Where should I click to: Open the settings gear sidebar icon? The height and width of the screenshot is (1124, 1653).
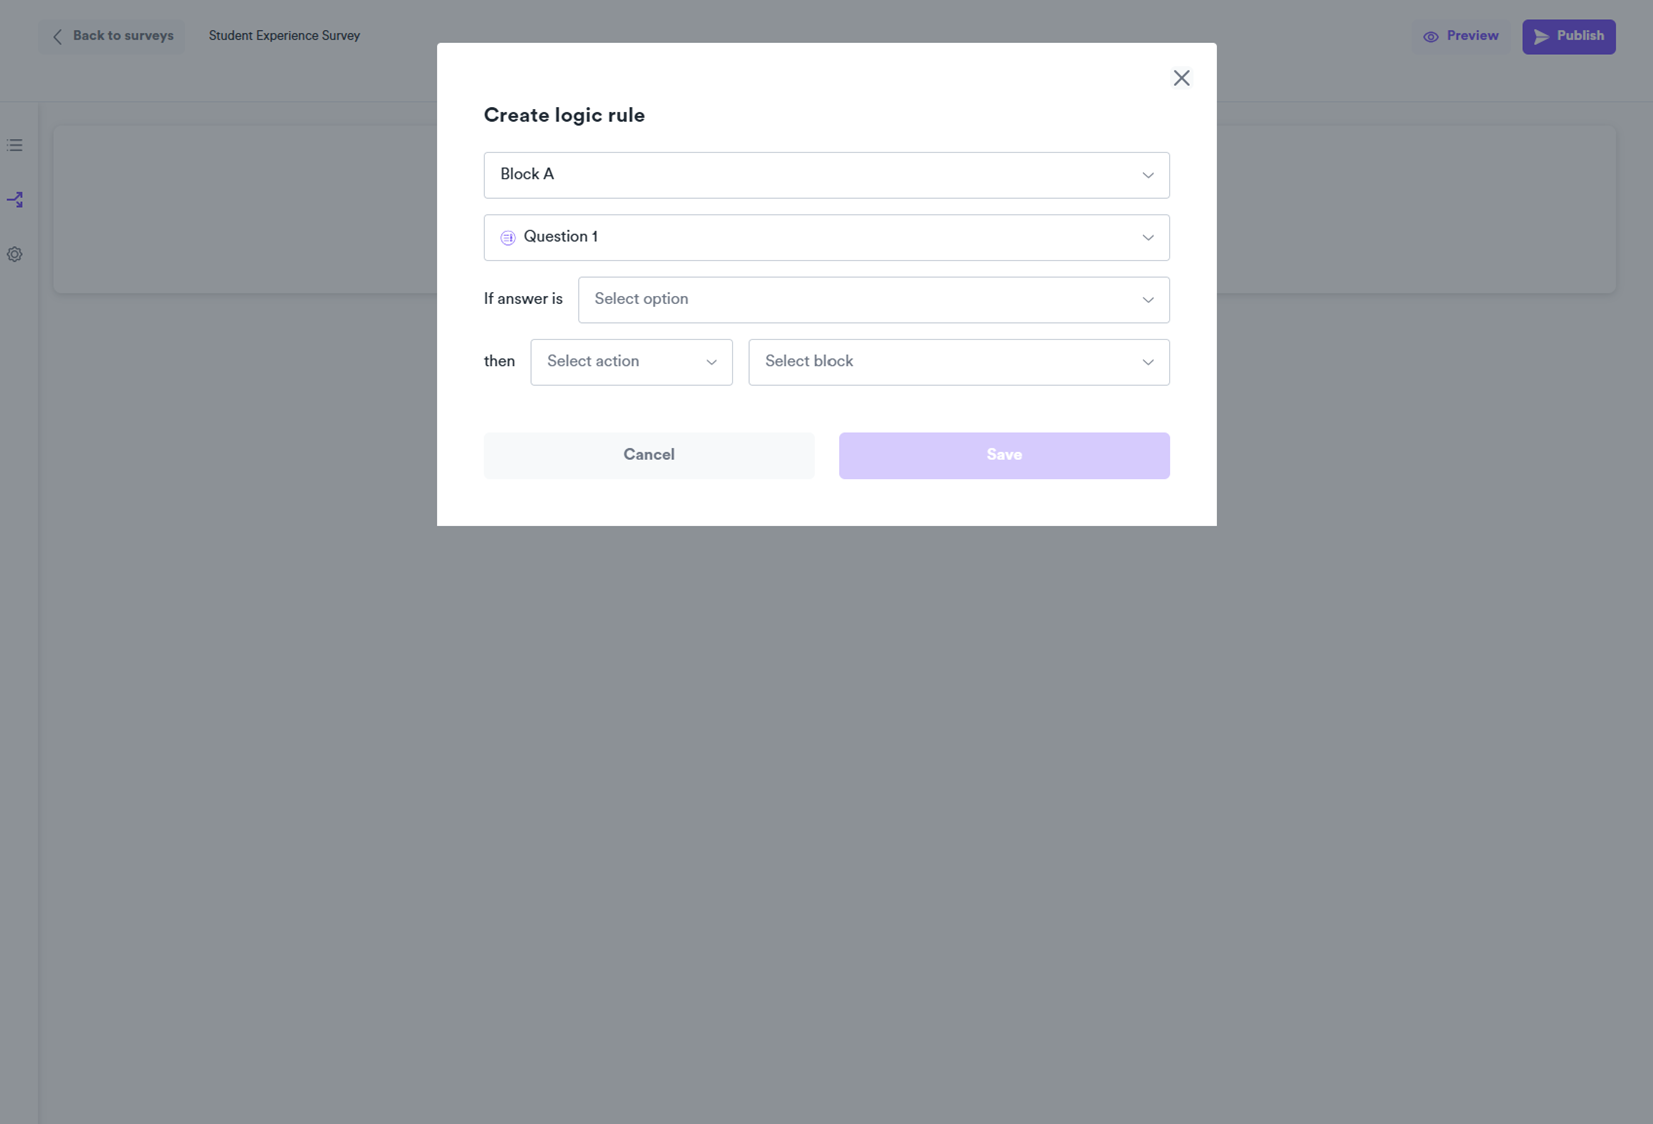click(x=15, y=255)
